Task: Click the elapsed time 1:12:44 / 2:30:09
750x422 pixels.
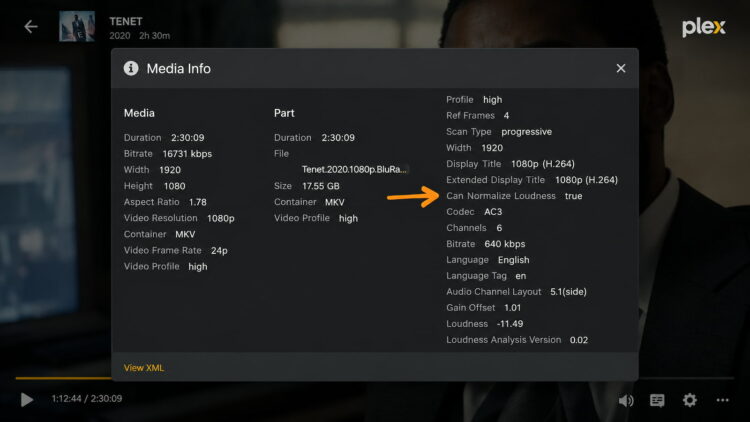Action: coord(87,399)
